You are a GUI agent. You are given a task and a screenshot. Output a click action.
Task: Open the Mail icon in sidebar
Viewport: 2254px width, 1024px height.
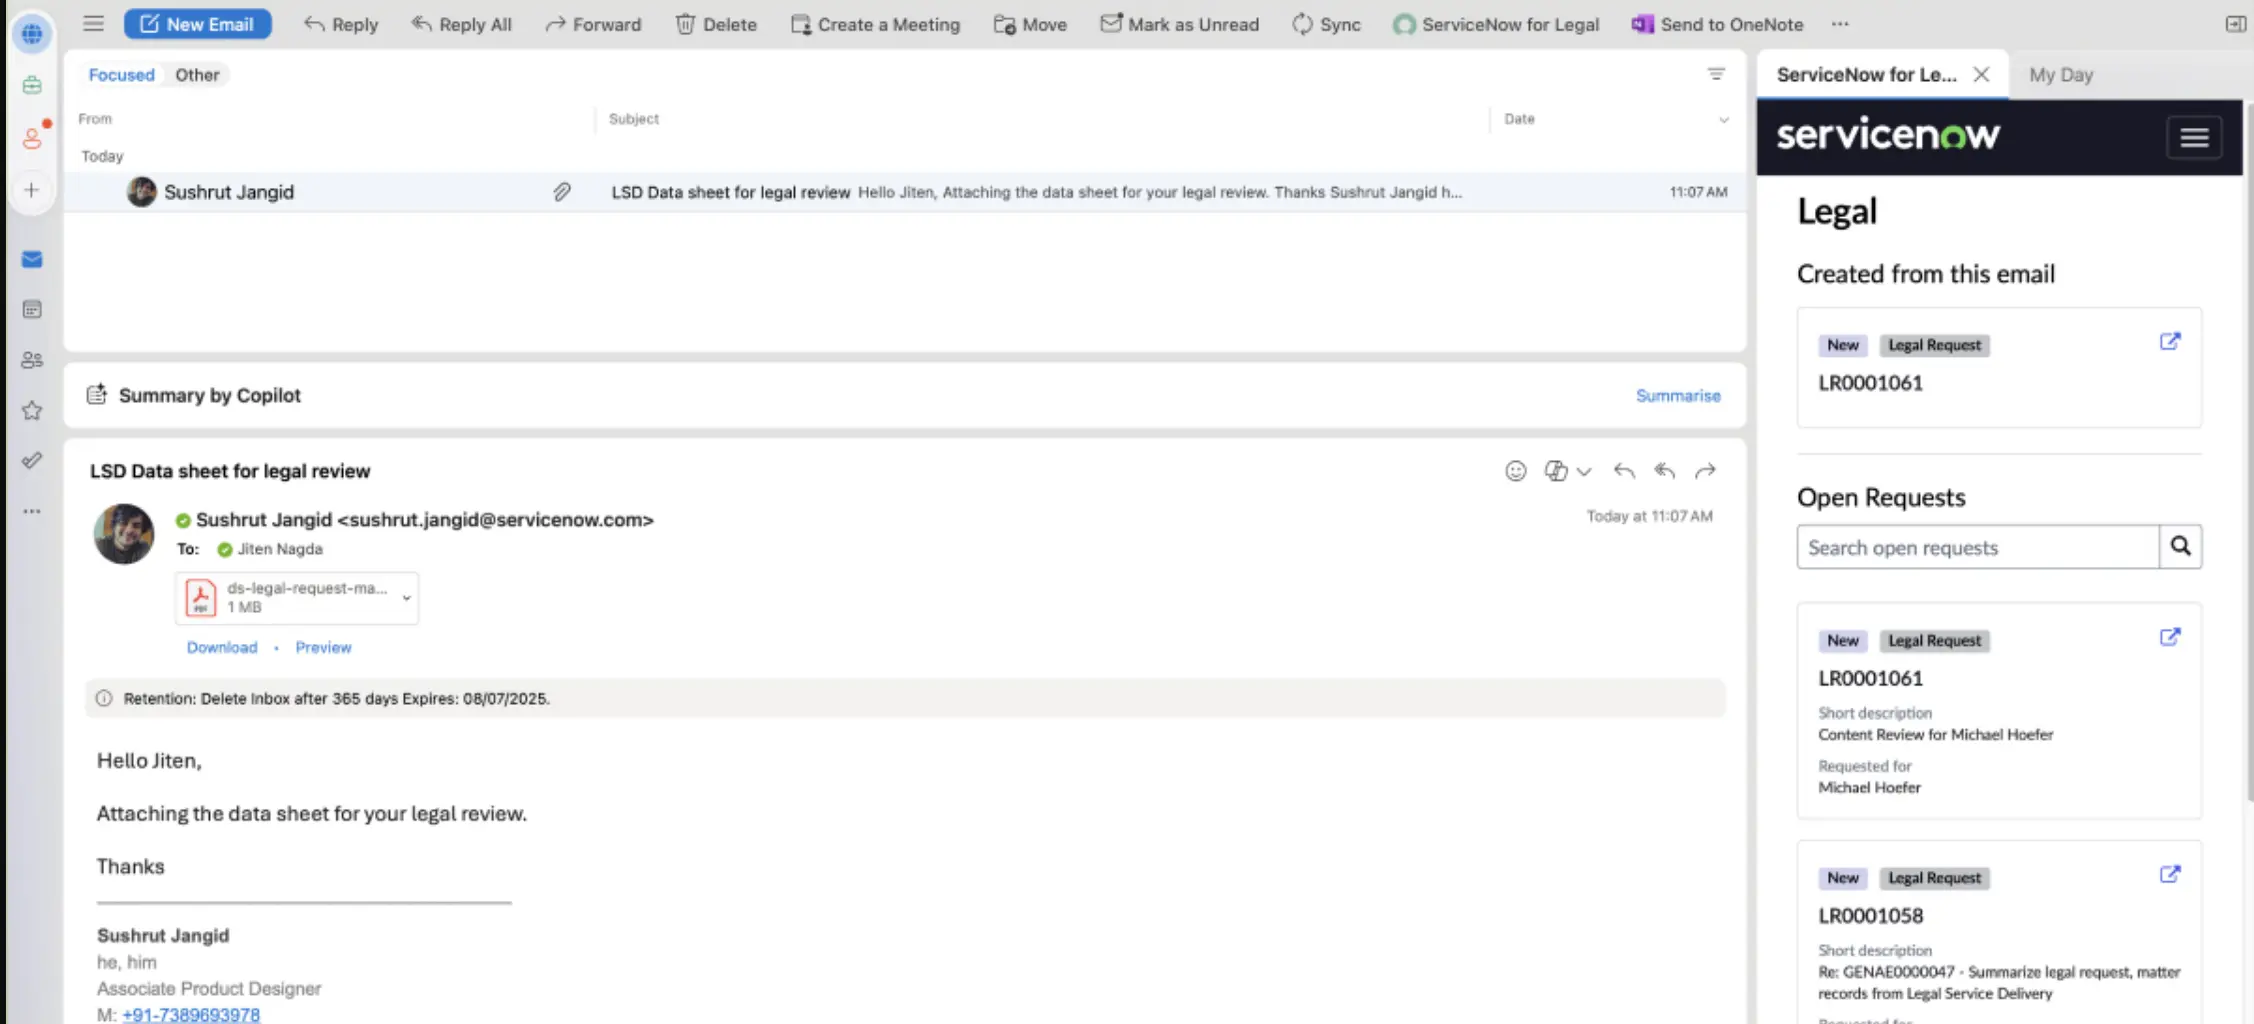pos(32,260)
